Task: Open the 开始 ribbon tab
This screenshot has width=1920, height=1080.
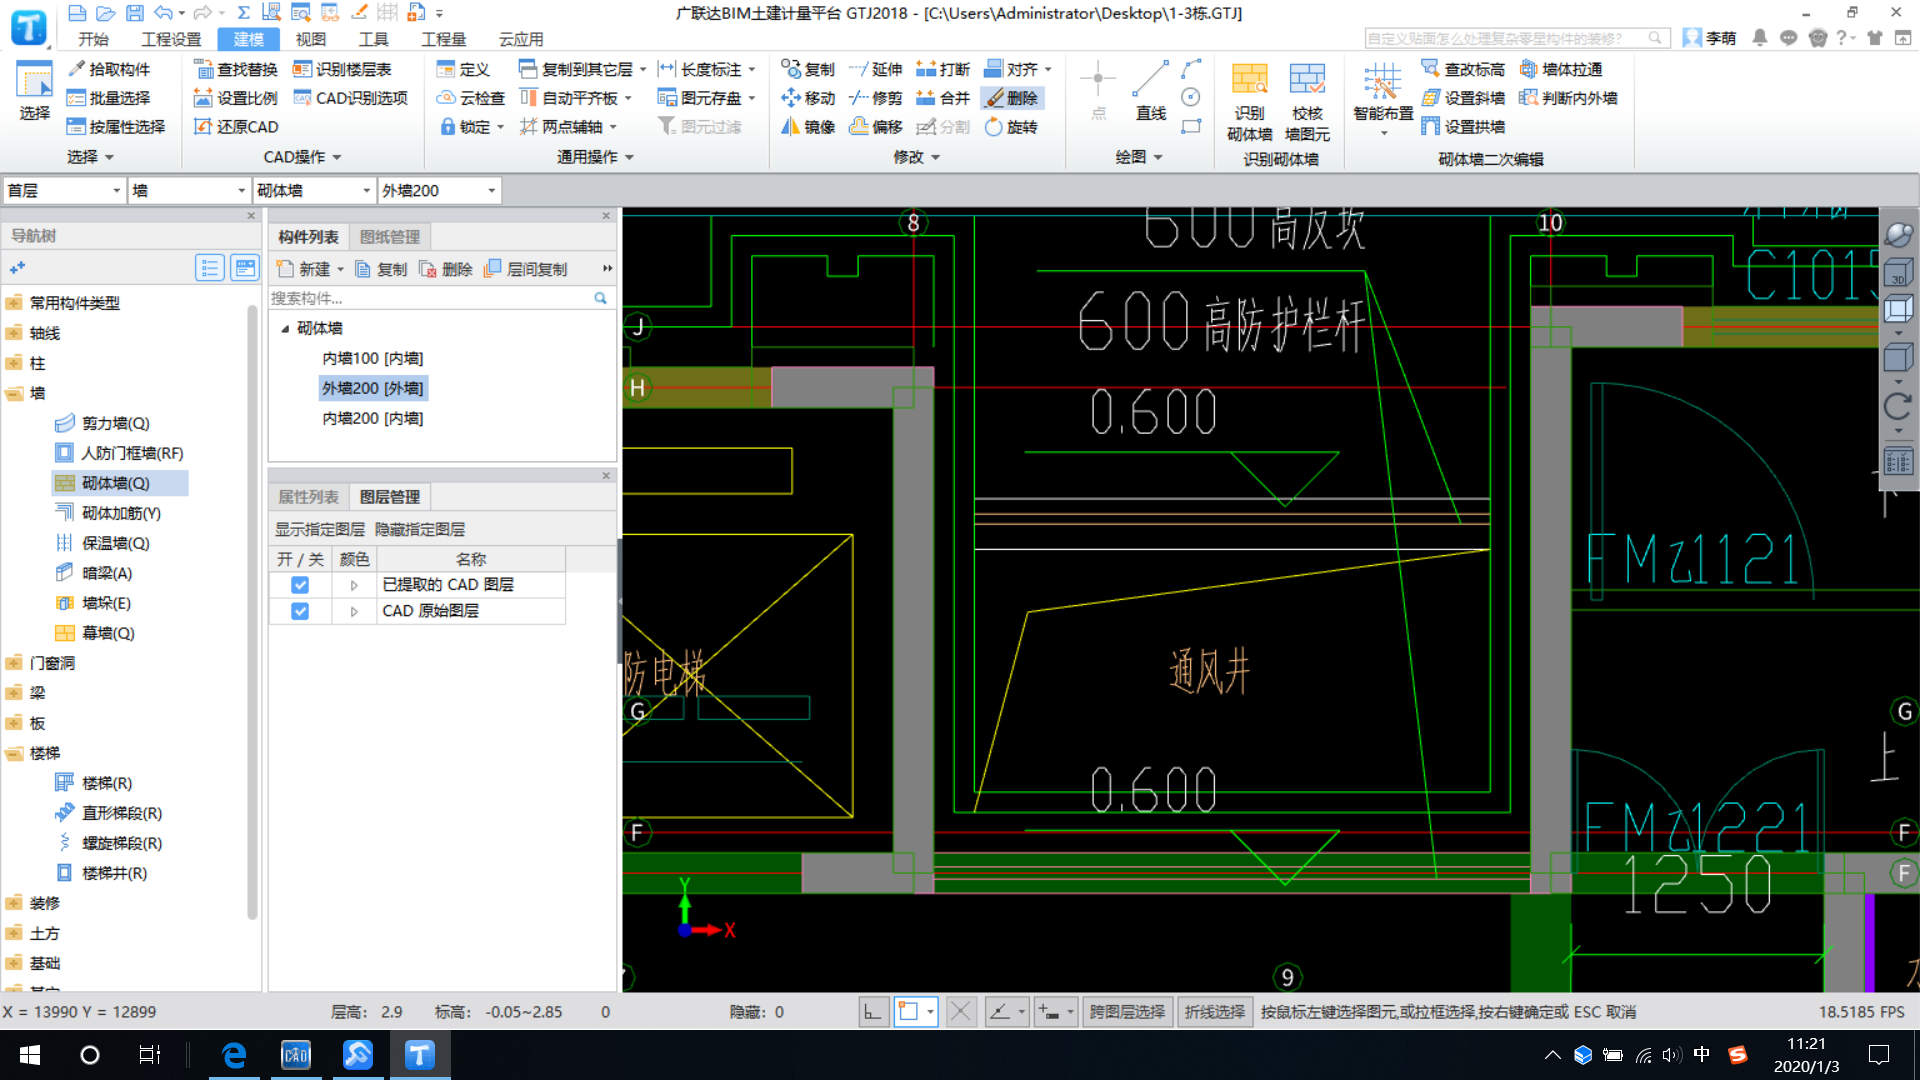Action: tap(93, 39)
